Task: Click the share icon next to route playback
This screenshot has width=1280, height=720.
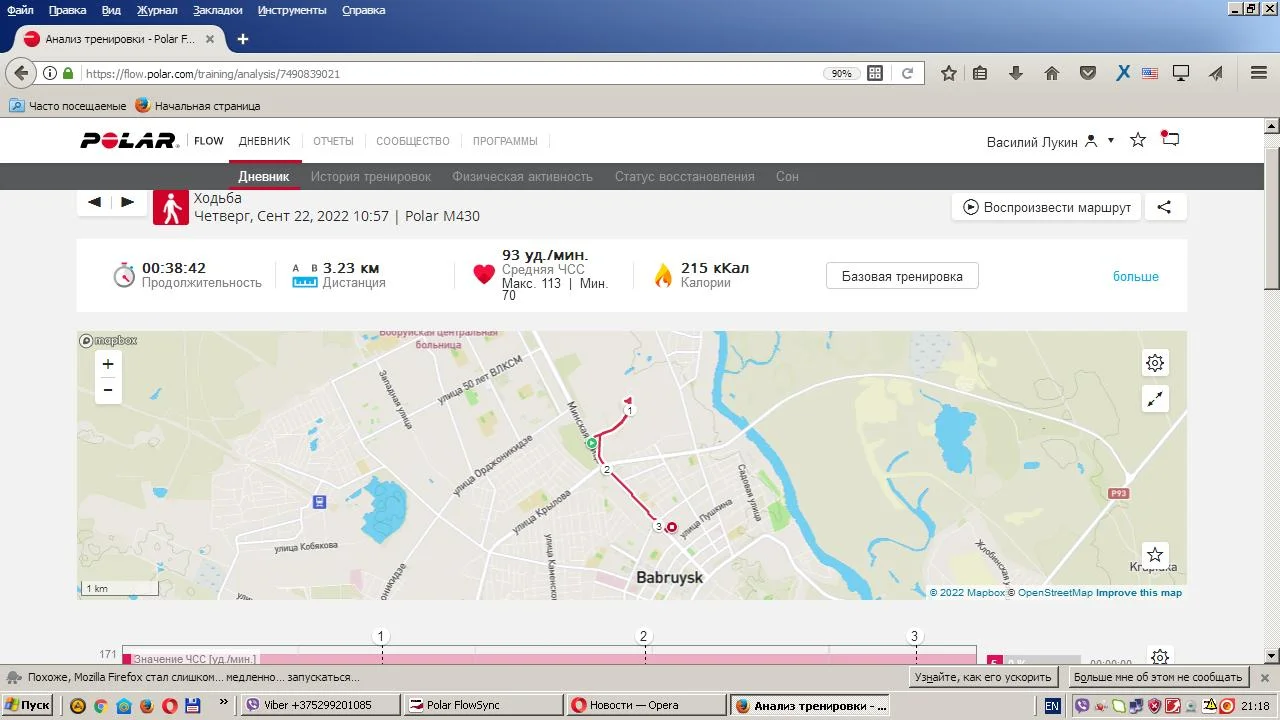Action: tap(1164, 207)
